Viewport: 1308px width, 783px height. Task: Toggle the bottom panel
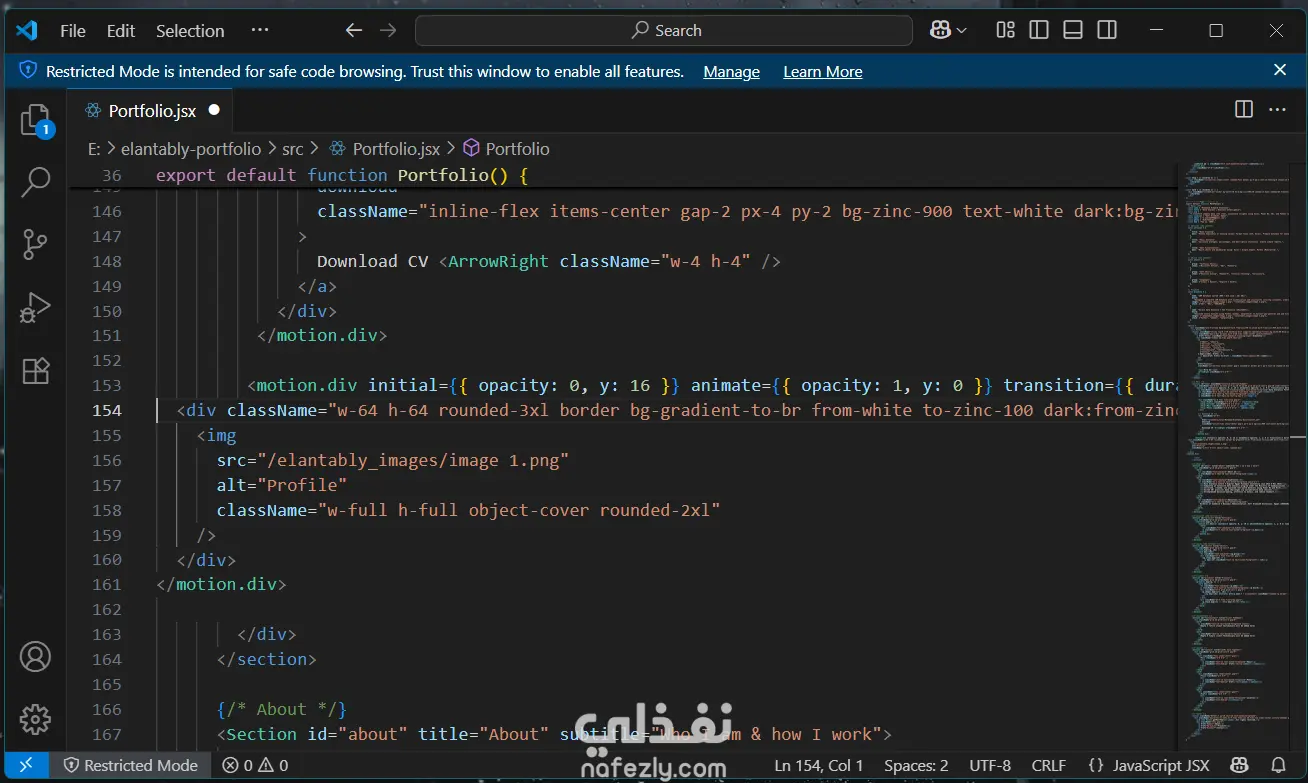tap(1073, 30)
